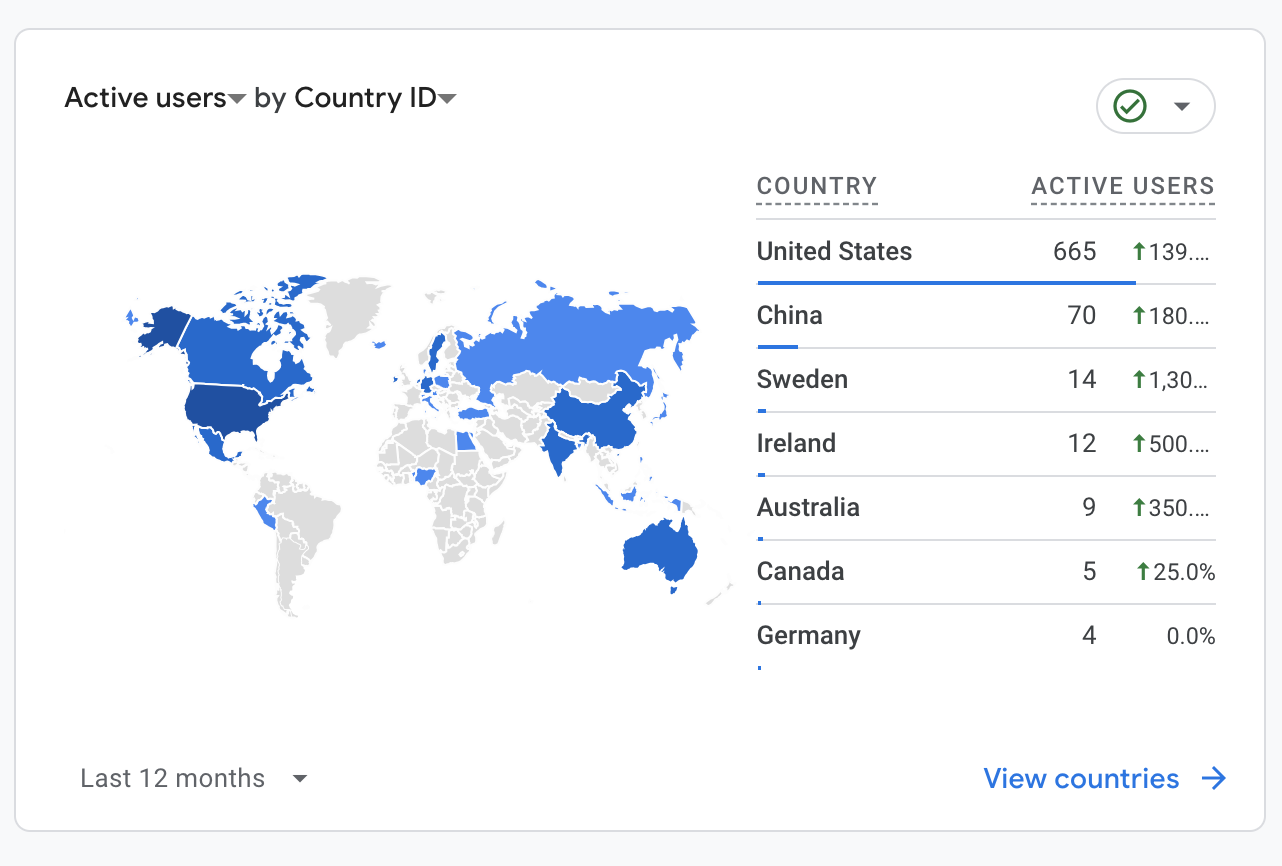
Task: Open the View countries report link
Action: pos(1081,779)
